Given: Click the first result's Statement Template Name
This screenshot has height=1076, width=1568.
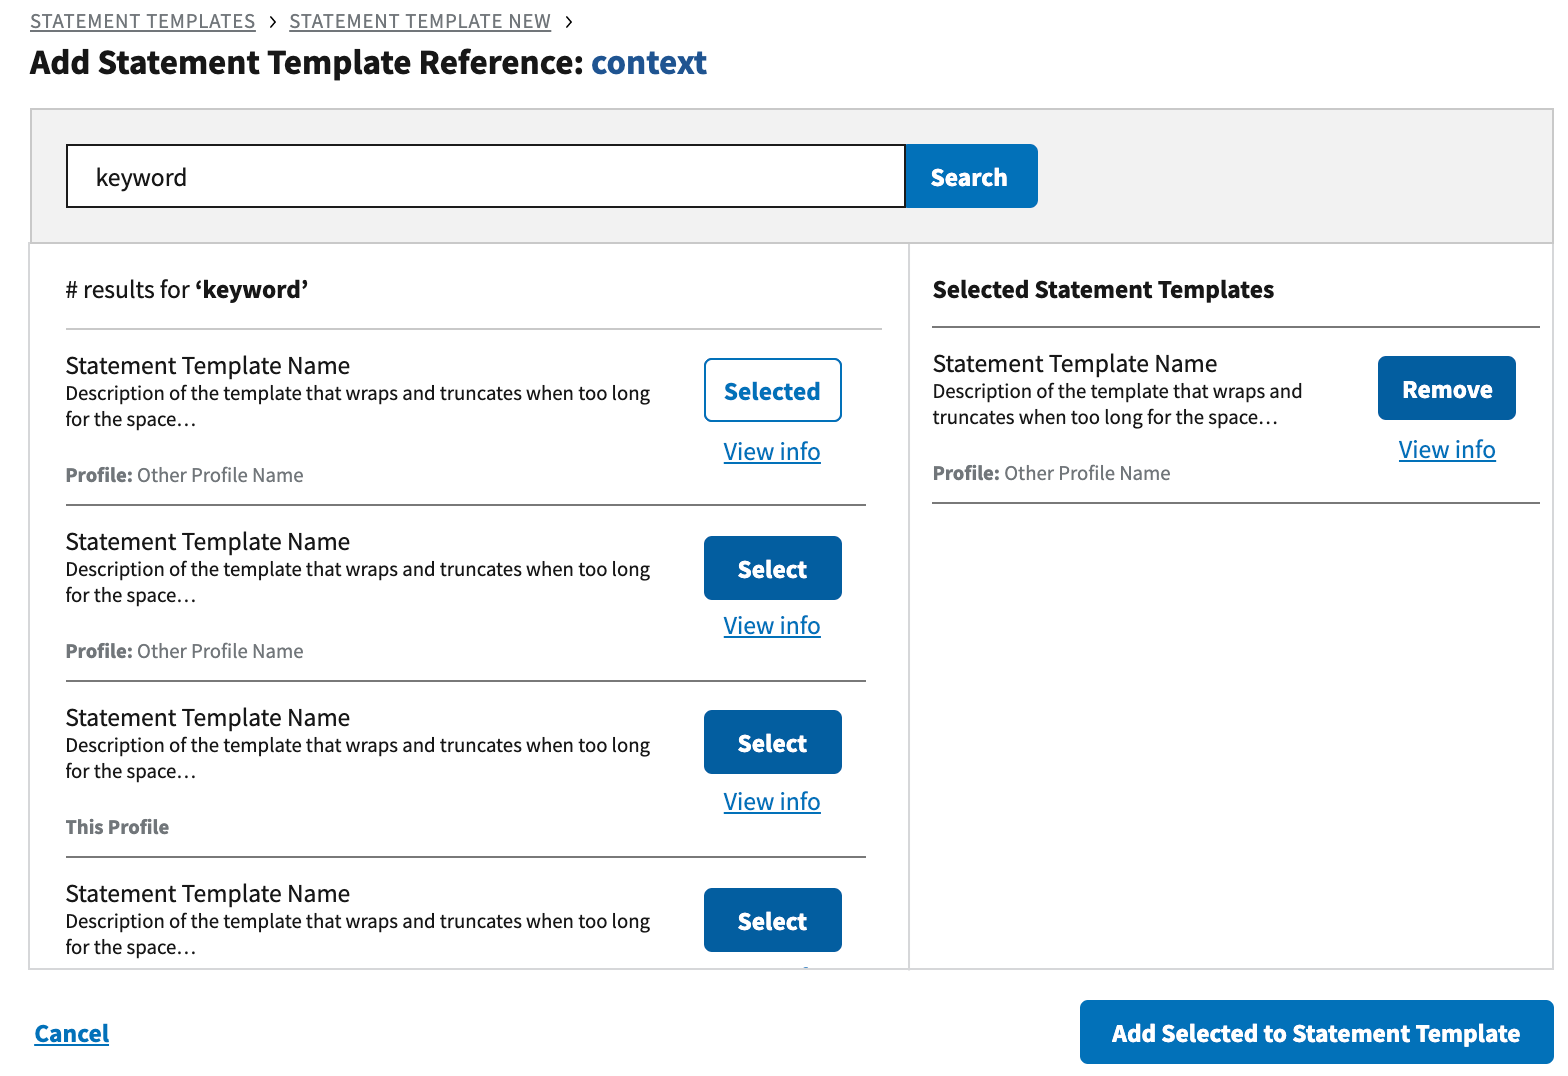Looking at the screenshot, I should pyautogui.click(x=208, y=366).
